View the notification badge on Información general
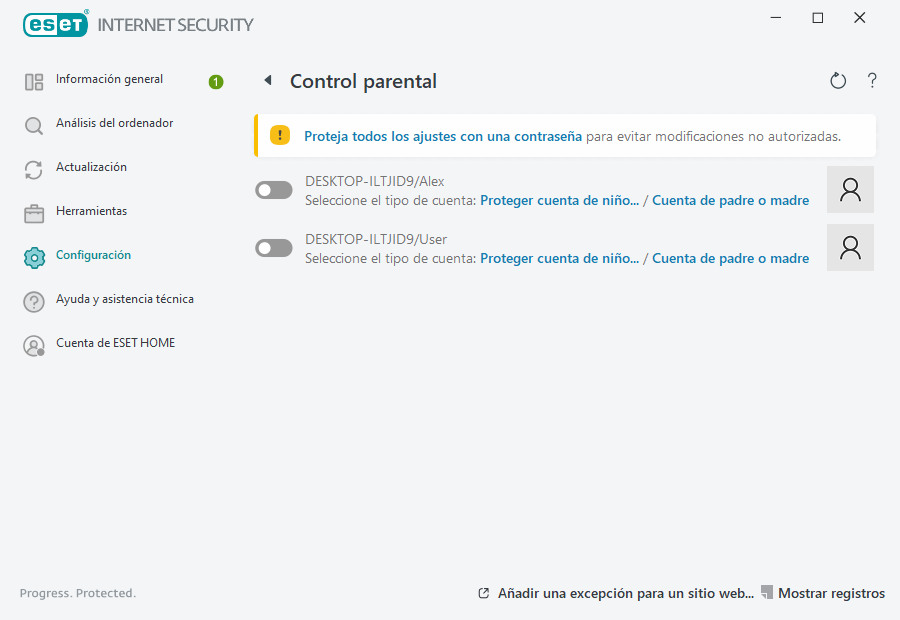Image resolution: width=900 pixels, height=620 pixels. pos(215,82)
